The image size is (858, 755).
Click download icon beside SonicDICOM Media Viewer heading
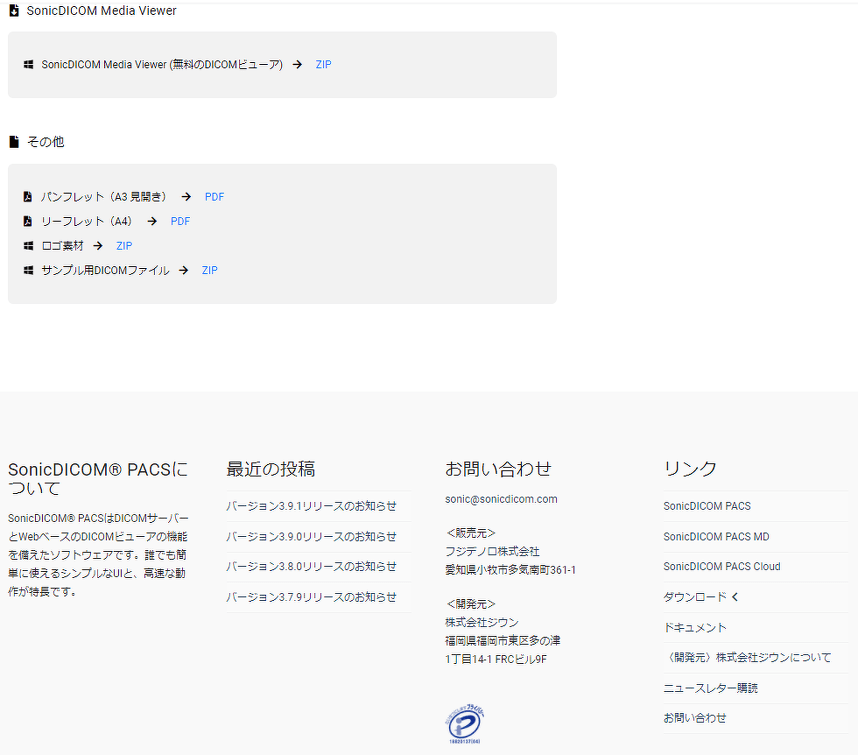(x=14, y=11)
